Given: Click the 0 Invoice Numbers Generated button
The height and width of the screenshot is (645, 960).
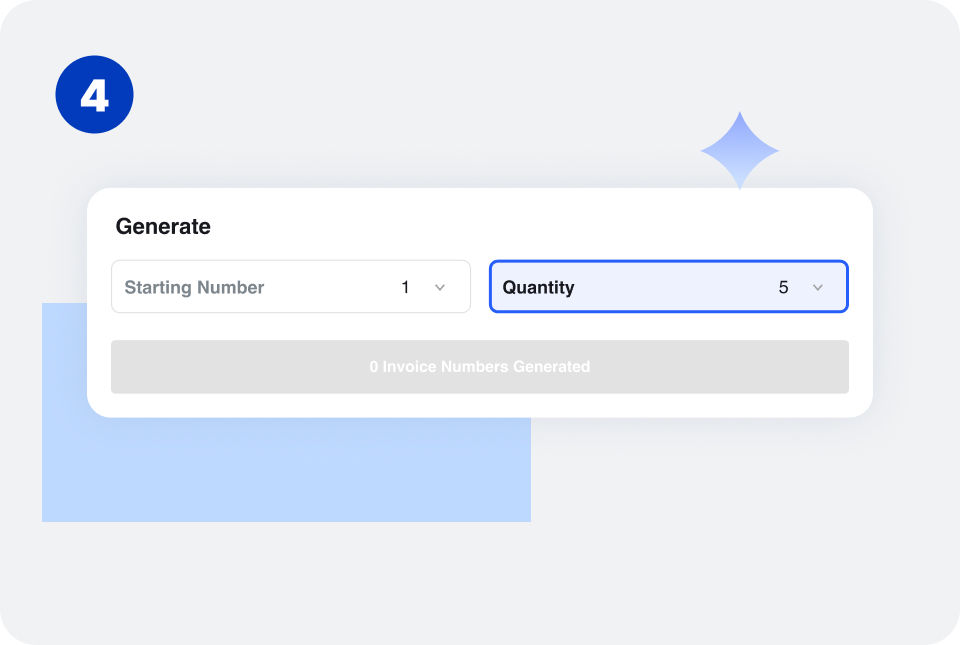Looking at the screenshot, I should tap(480, 367).
